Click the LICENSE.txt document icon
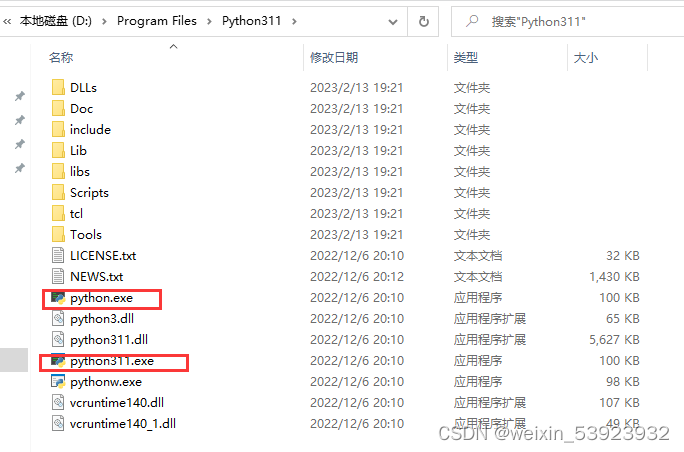684x452 pixels. (x=58, y=255)
